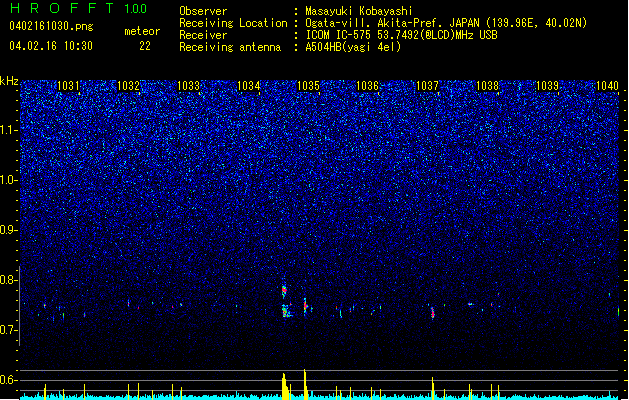Click the date stamp 04.02.16 10:30
Image resolution: width=629 pixels, height=400 pixels.
click(x=51, y=46)
